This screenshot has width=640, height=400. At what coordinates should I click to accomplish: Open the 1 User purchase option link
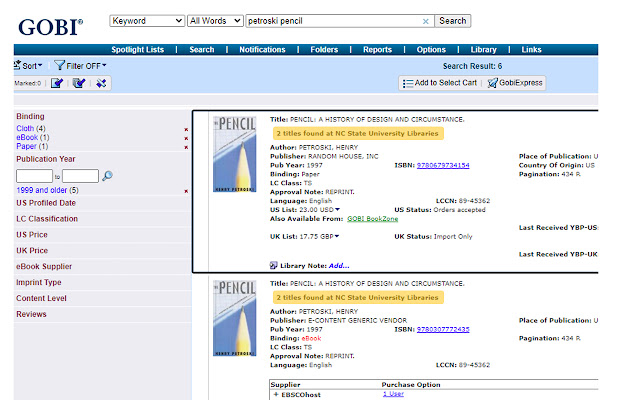point(393,394)
